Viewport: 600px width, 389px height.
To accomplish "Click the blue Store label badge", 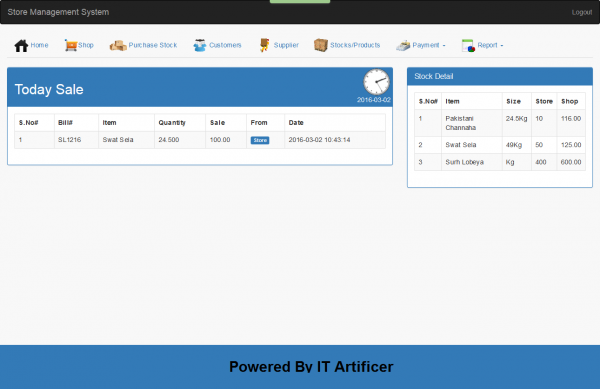I will tap(260, 140).
